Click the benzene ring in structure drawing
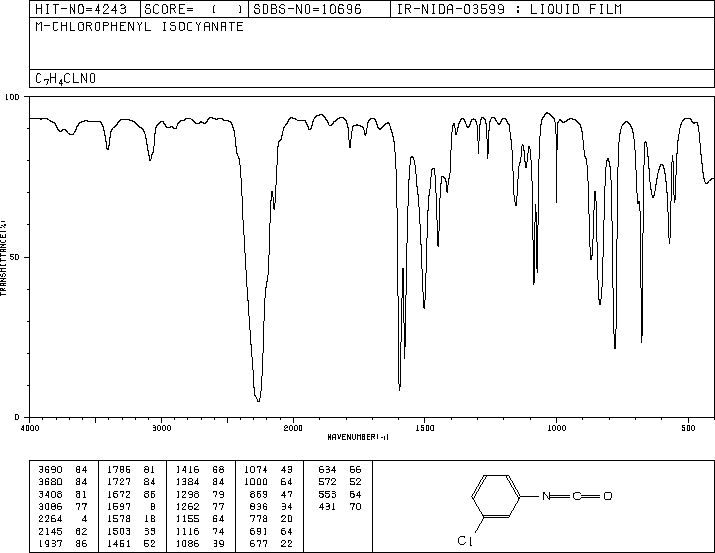715x553 pixels. (x=496, y=496)
